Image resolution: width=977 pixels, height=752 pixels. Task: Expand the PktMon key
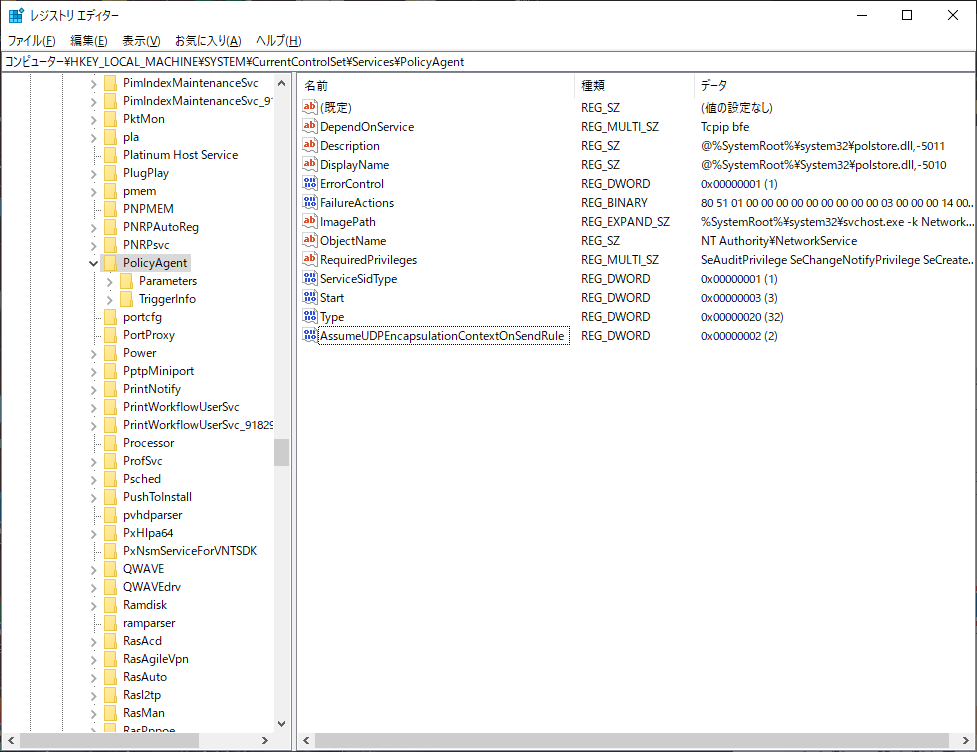coord(93,119)
